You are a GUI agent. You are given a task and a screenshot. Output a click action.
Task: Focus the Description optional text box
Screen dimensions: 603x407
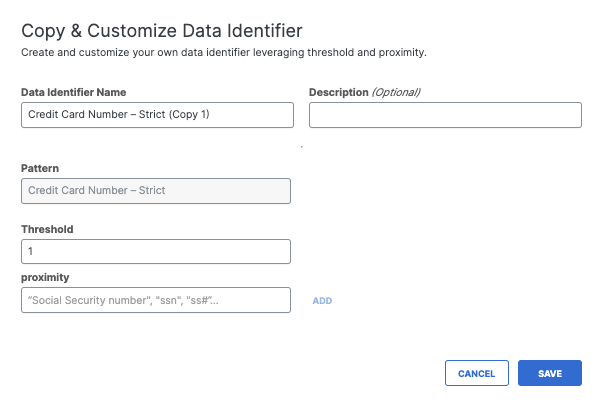[445, 115]
